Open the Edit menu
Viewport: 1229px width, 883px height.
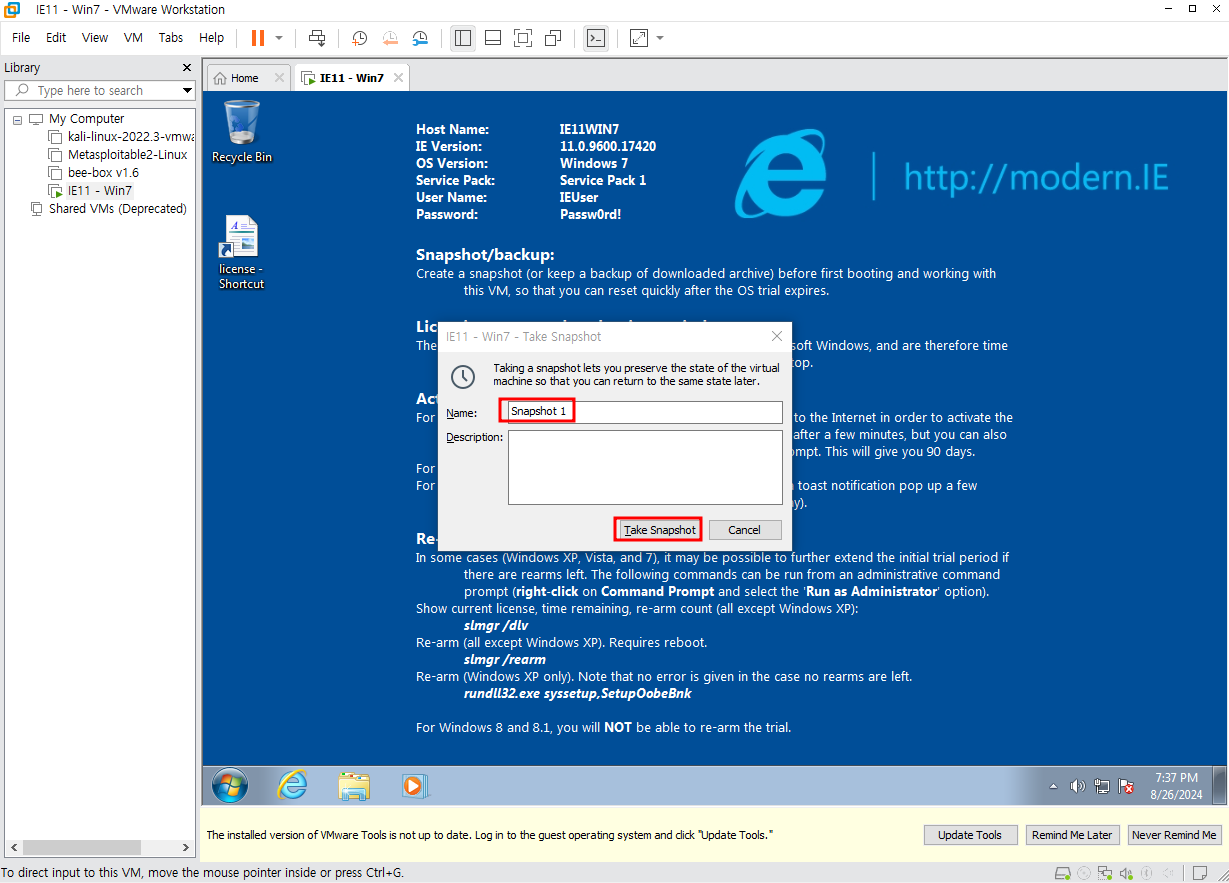coord(56,37)
